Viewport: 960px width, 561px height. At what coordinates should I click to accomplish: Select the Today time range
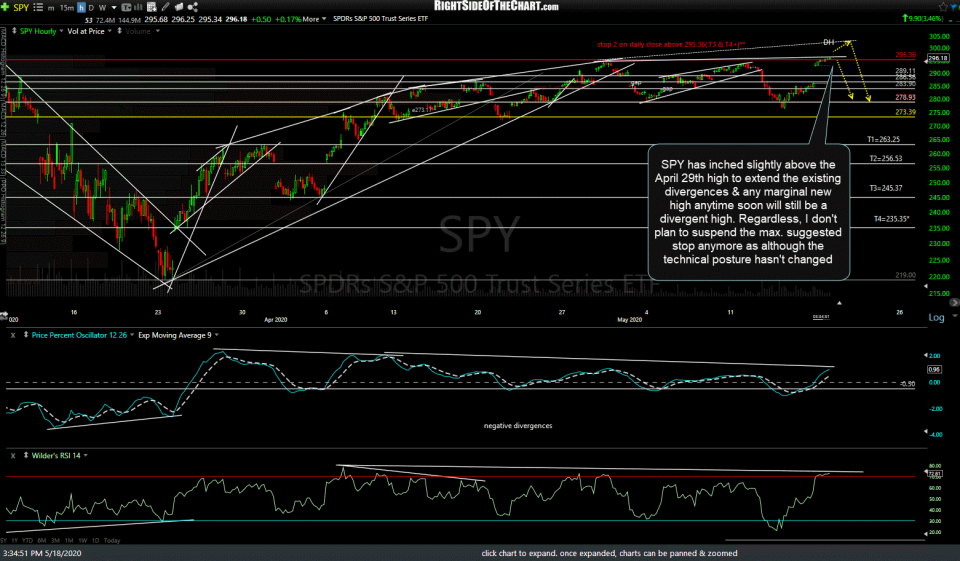[x=112, y=541]
